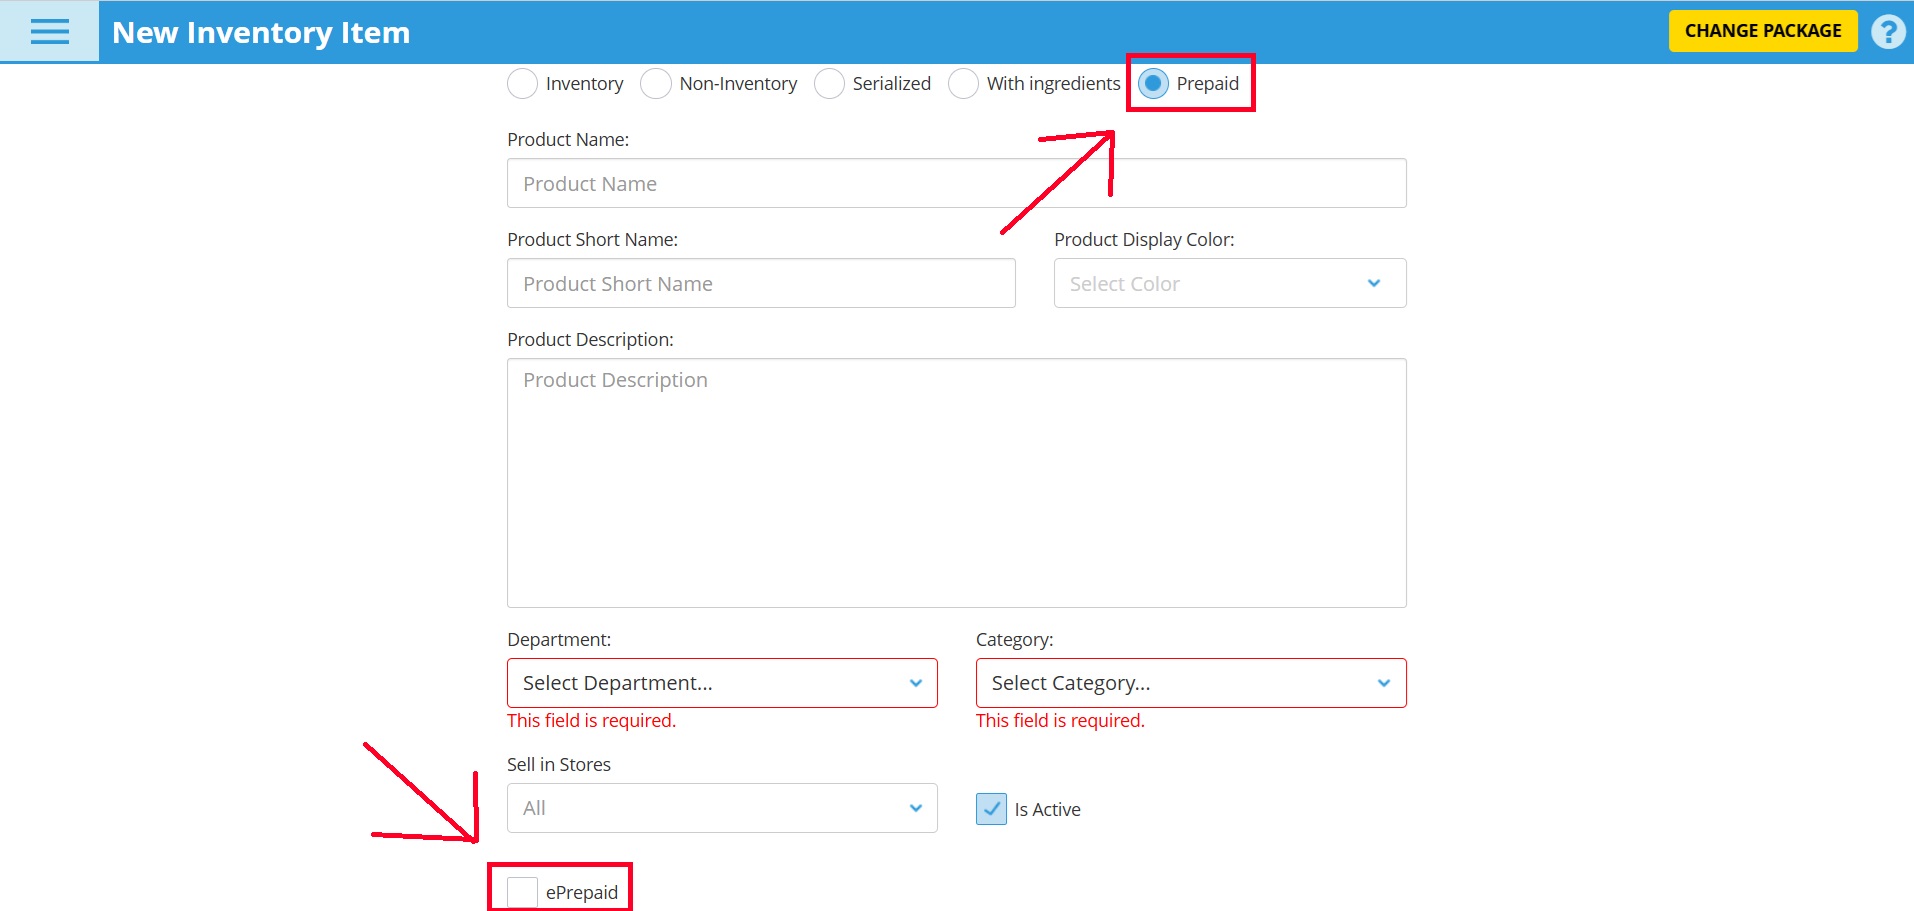Click the Product Description text area
This screenshot has width=1914, height=911.
(955, 483)
